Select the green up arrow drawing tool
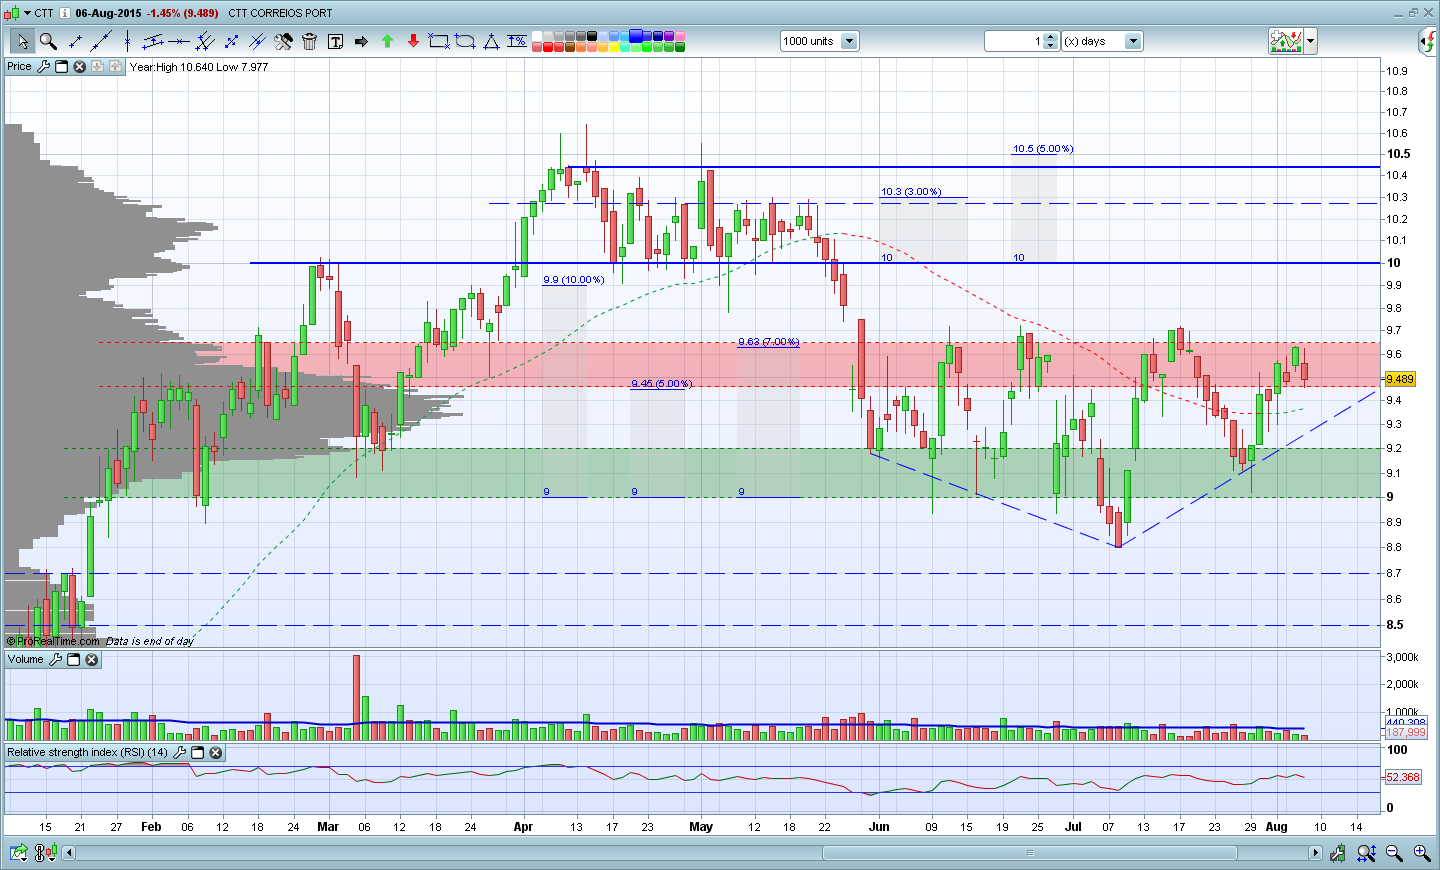This screenshot has width=1440, height=870. tap(387, 41)
